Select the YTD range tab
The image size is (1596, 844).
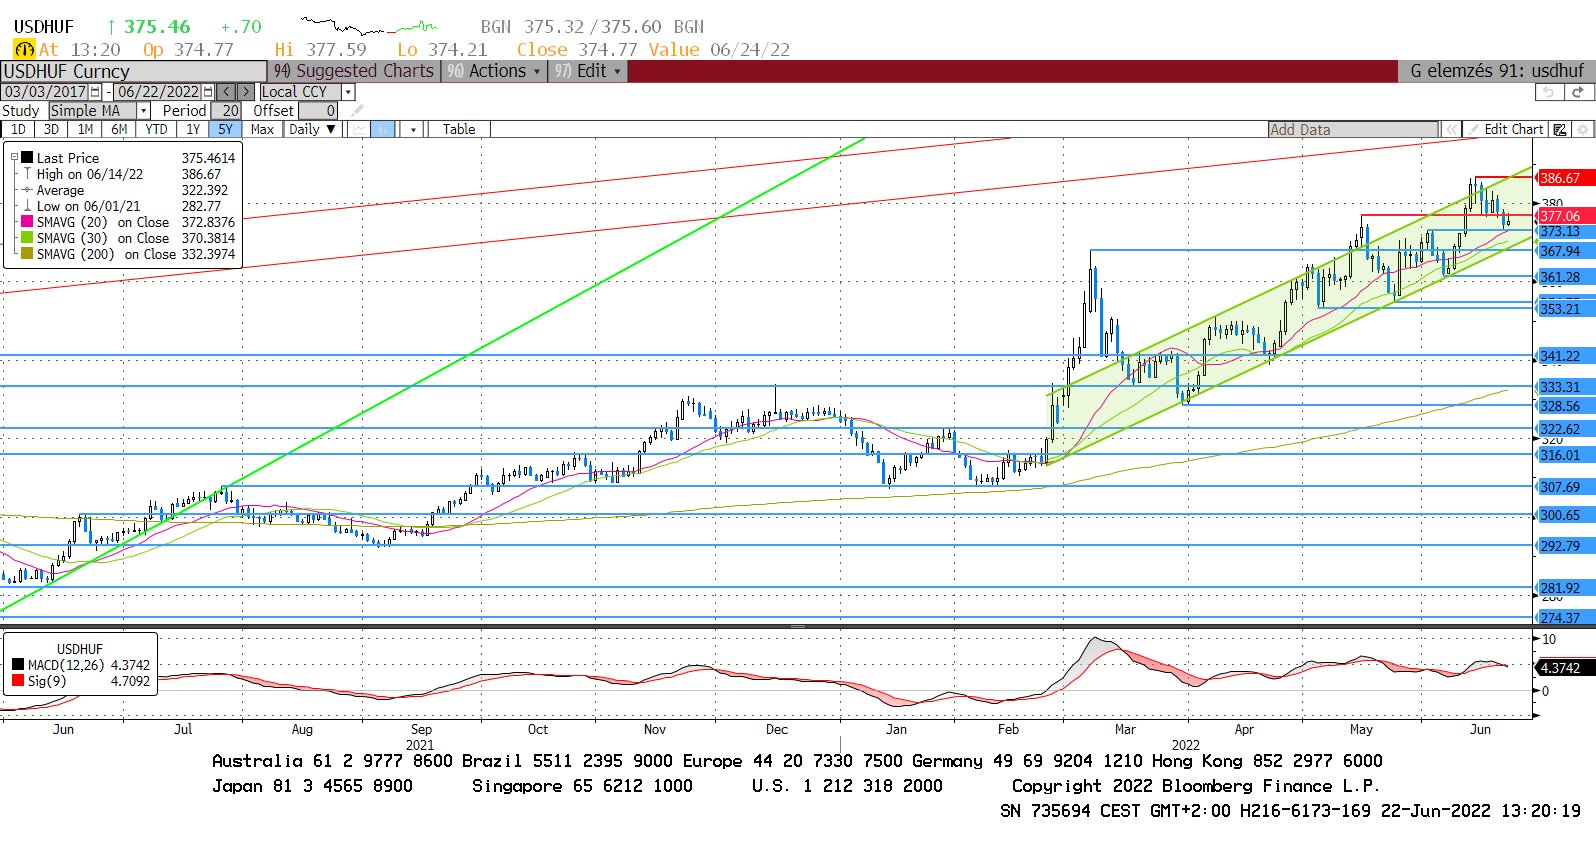coord(156,130)
